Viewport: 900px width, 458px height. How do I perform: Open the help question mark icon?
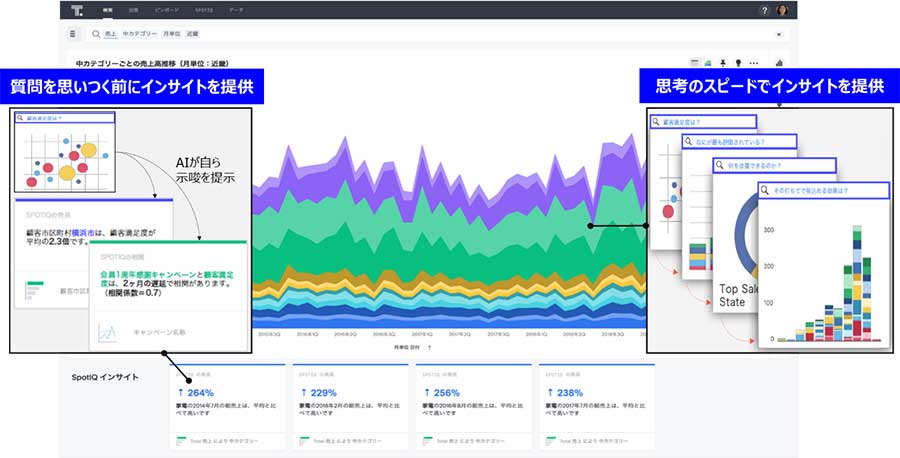tap(765, 10)
